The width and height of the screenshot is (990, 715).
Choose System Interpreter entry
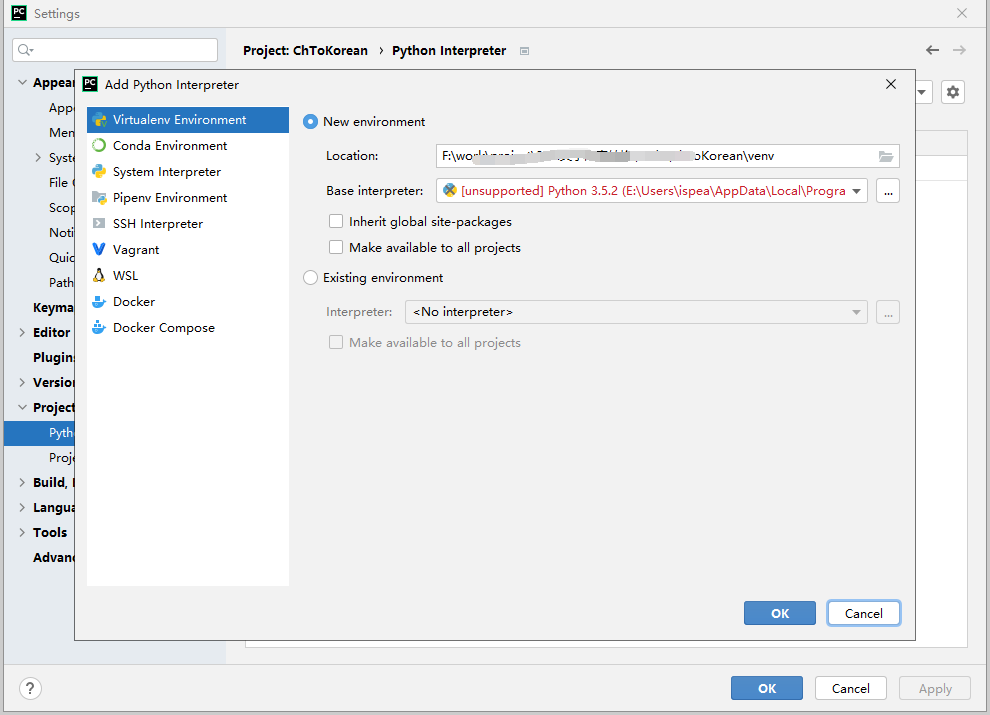point(188,172)
